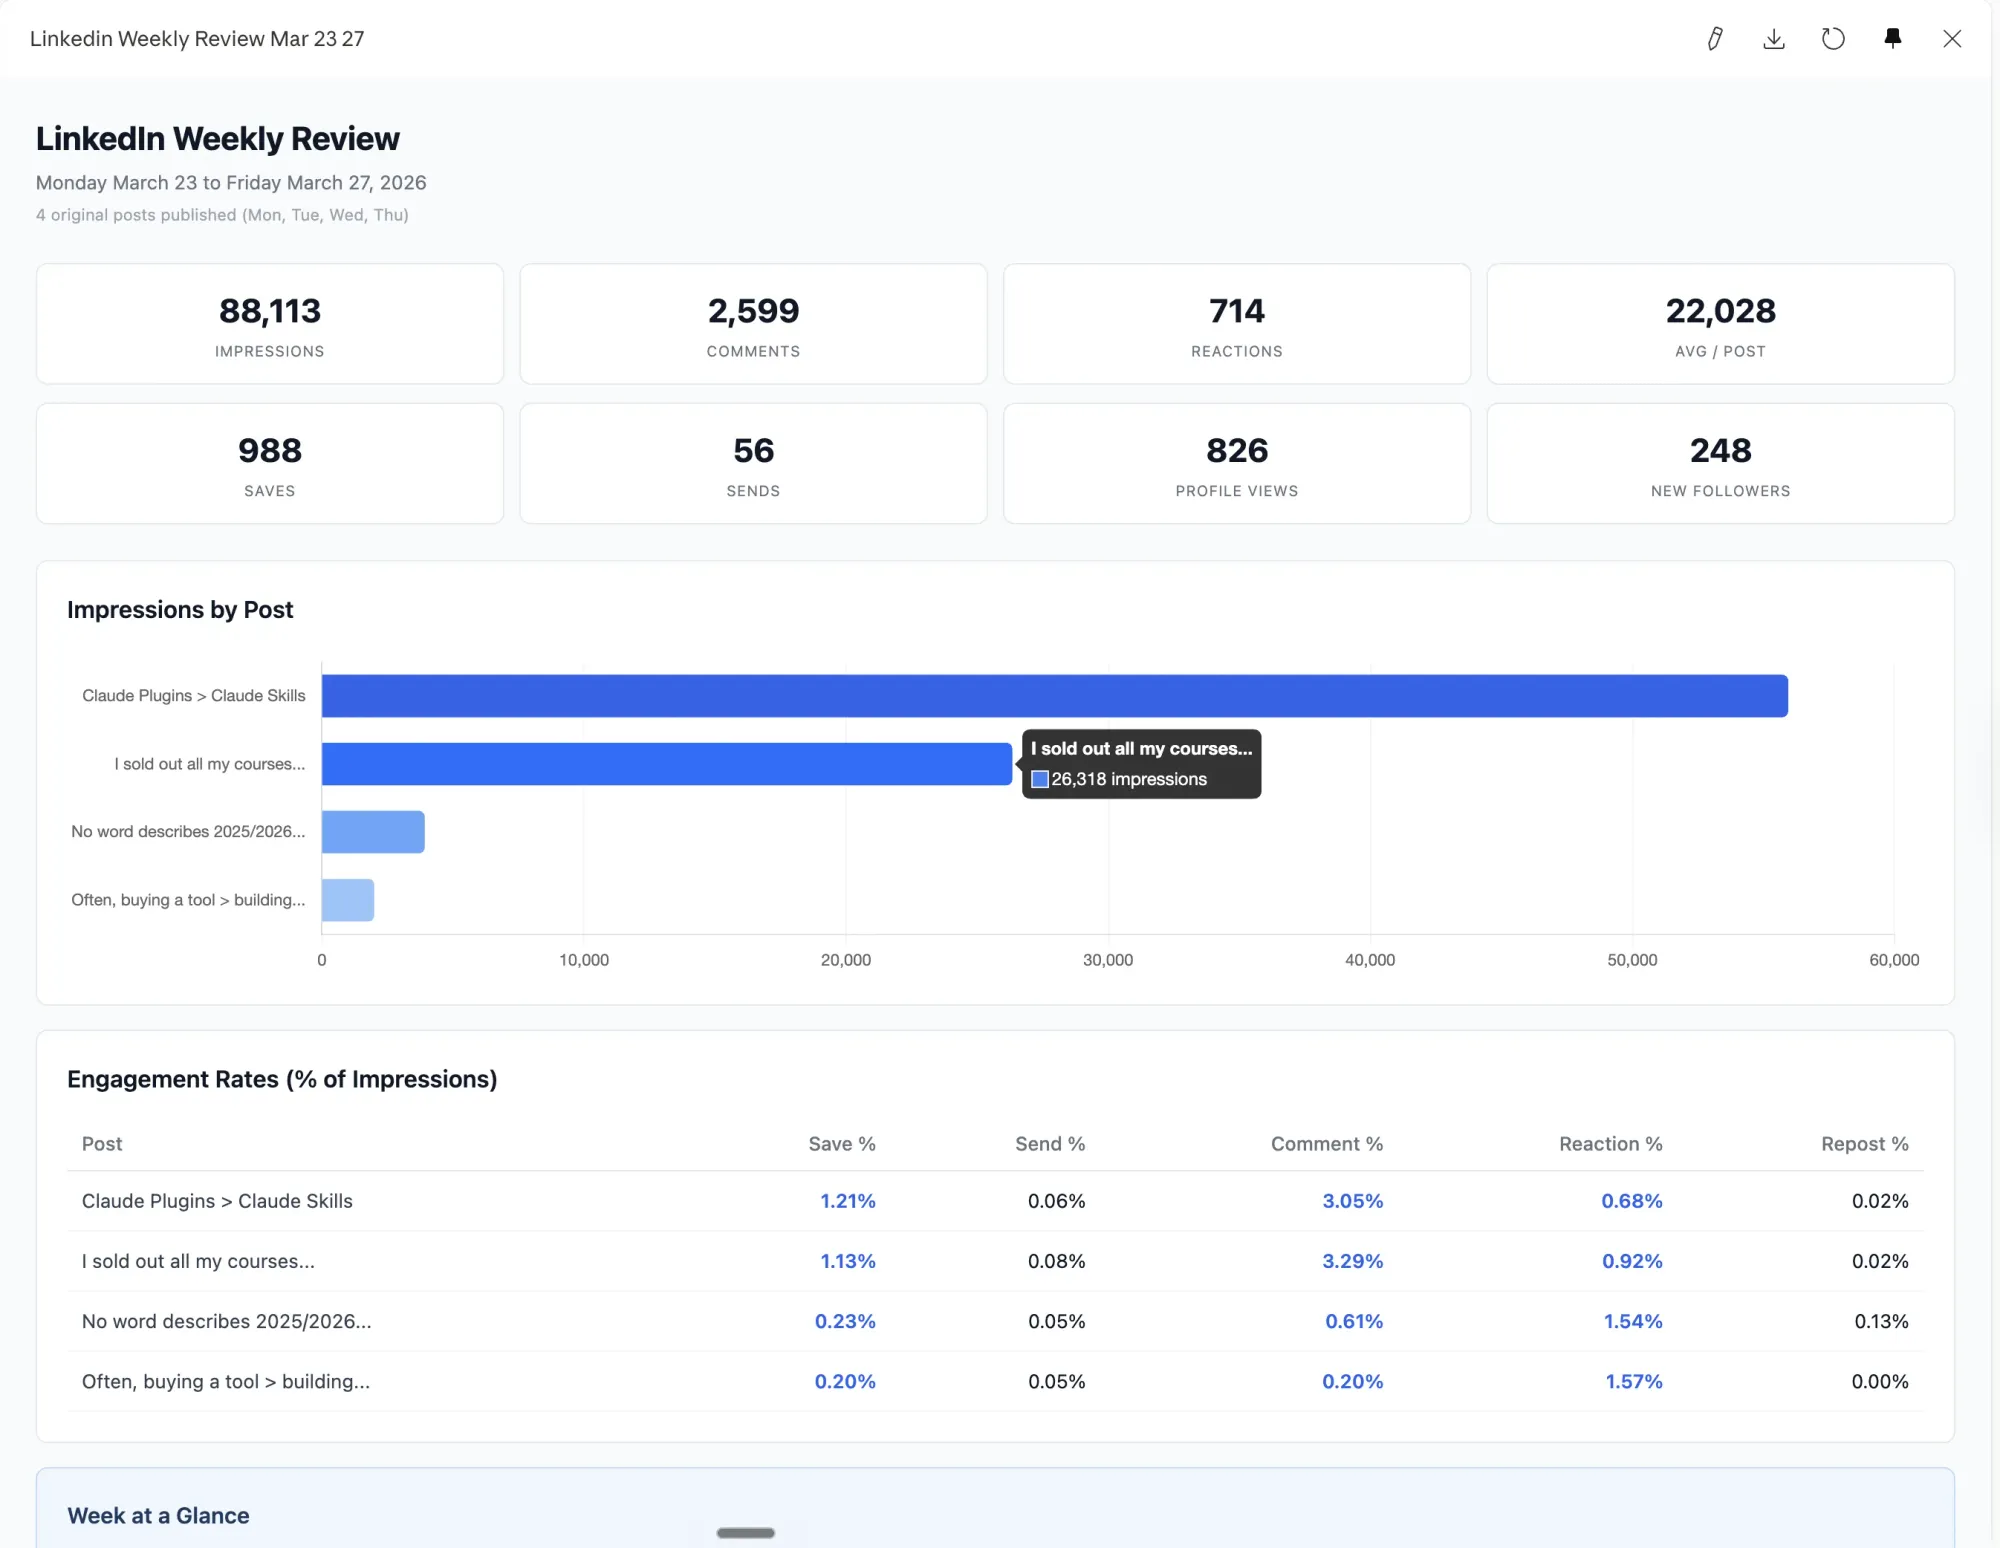Click the 60,000 axis label
The height and width of the screenshot is (1548, 2000).
click(x=1894, y=960)
